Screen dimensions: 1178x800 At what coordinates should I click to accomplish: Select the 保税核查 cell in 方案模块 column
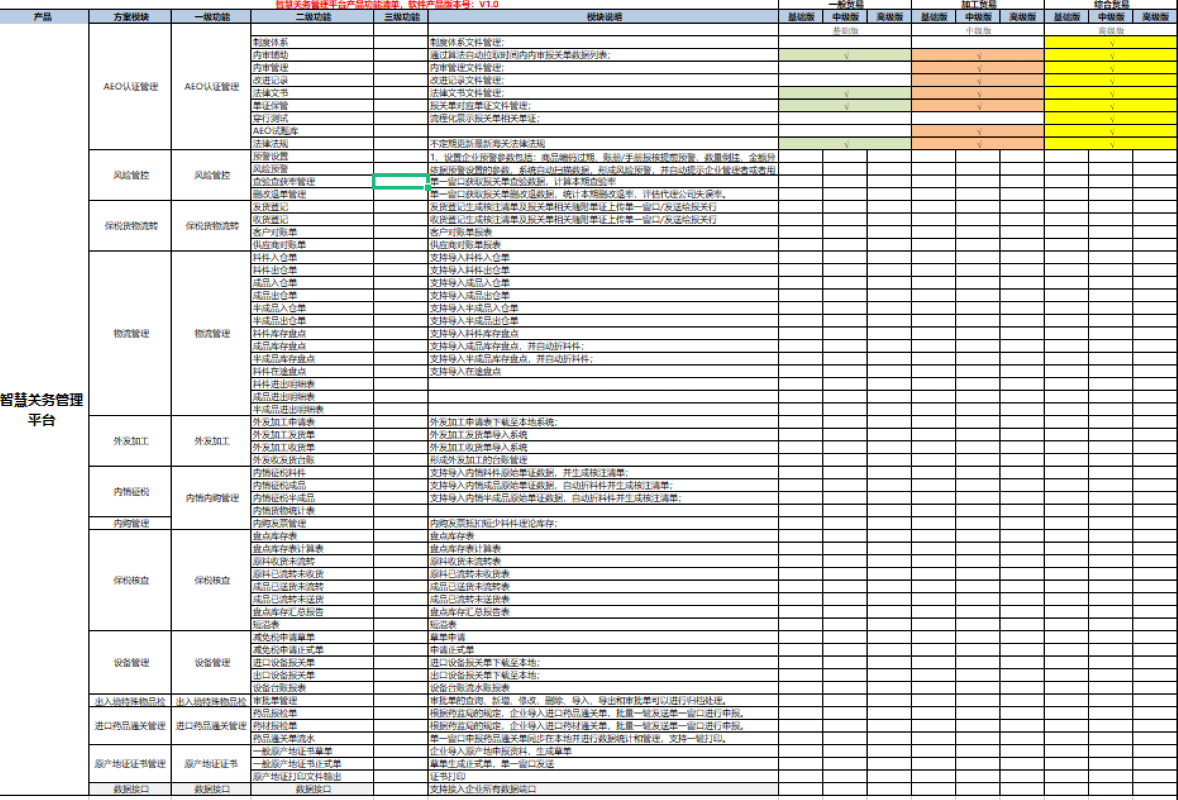[130, 580]
